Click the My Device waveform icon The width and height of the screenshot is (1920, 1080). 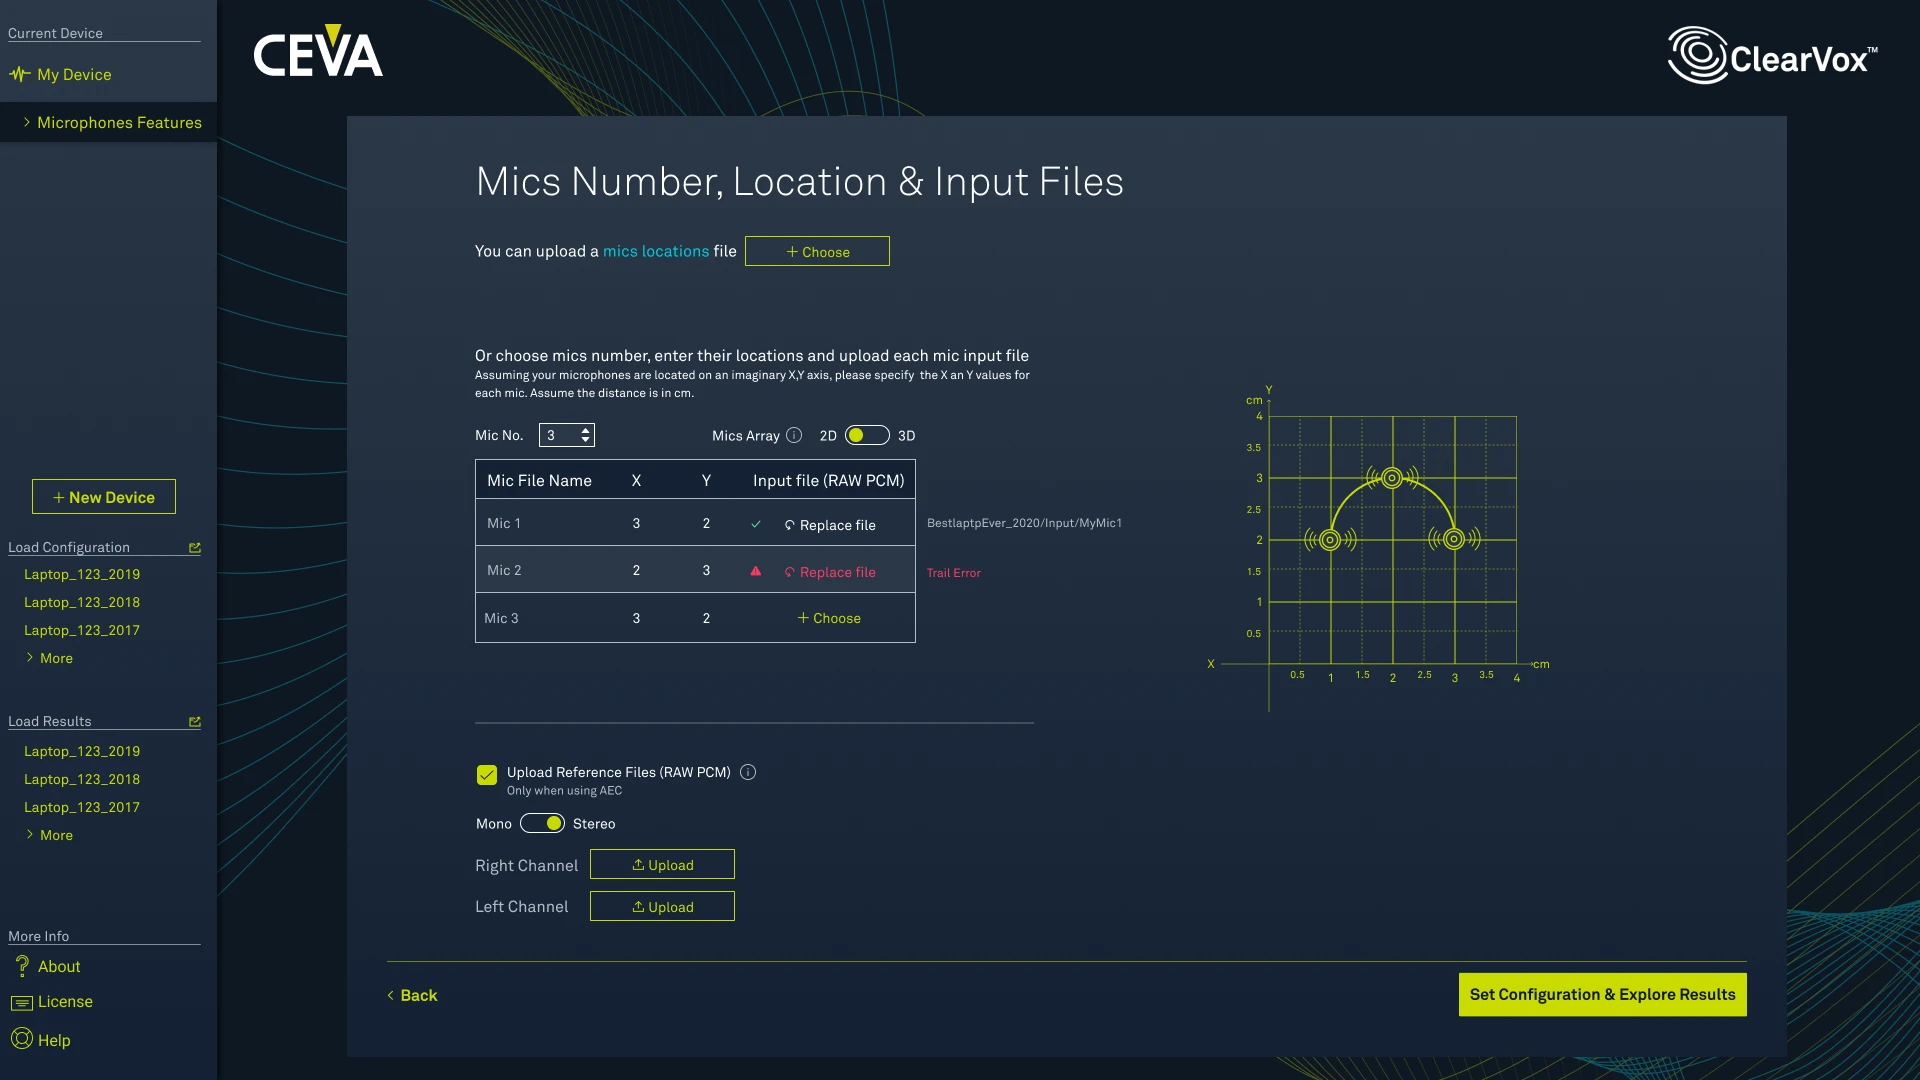pos(20,74)
